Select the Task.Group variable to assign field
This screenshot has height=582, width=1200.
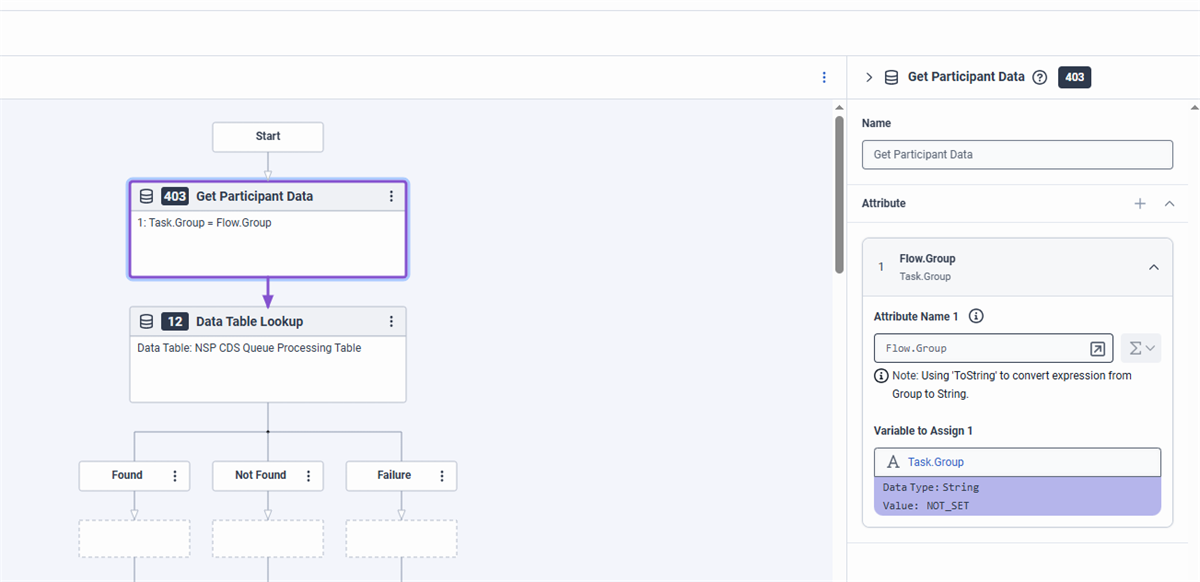[1016, 462]
